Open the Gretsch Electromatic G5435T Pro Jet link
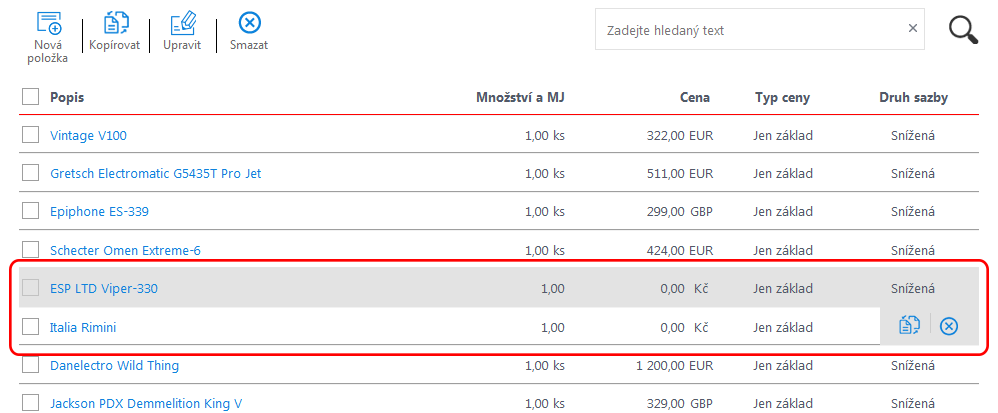 point(155,174)
